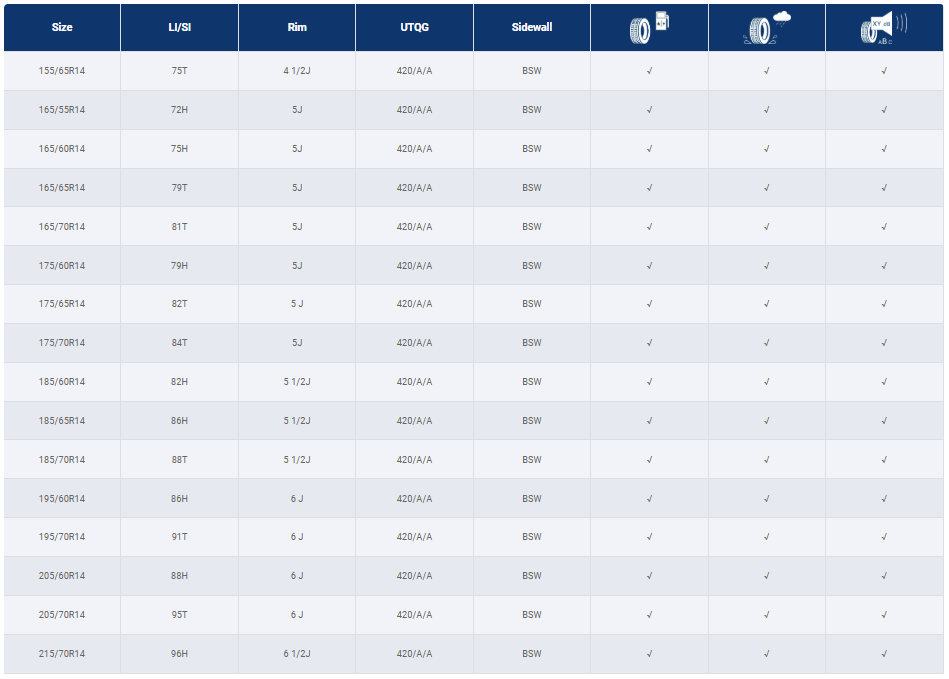Click the fuel efficiency tire icon header
Image resolution: width=949 pixels, height=679 pixels.
point(649,27)
